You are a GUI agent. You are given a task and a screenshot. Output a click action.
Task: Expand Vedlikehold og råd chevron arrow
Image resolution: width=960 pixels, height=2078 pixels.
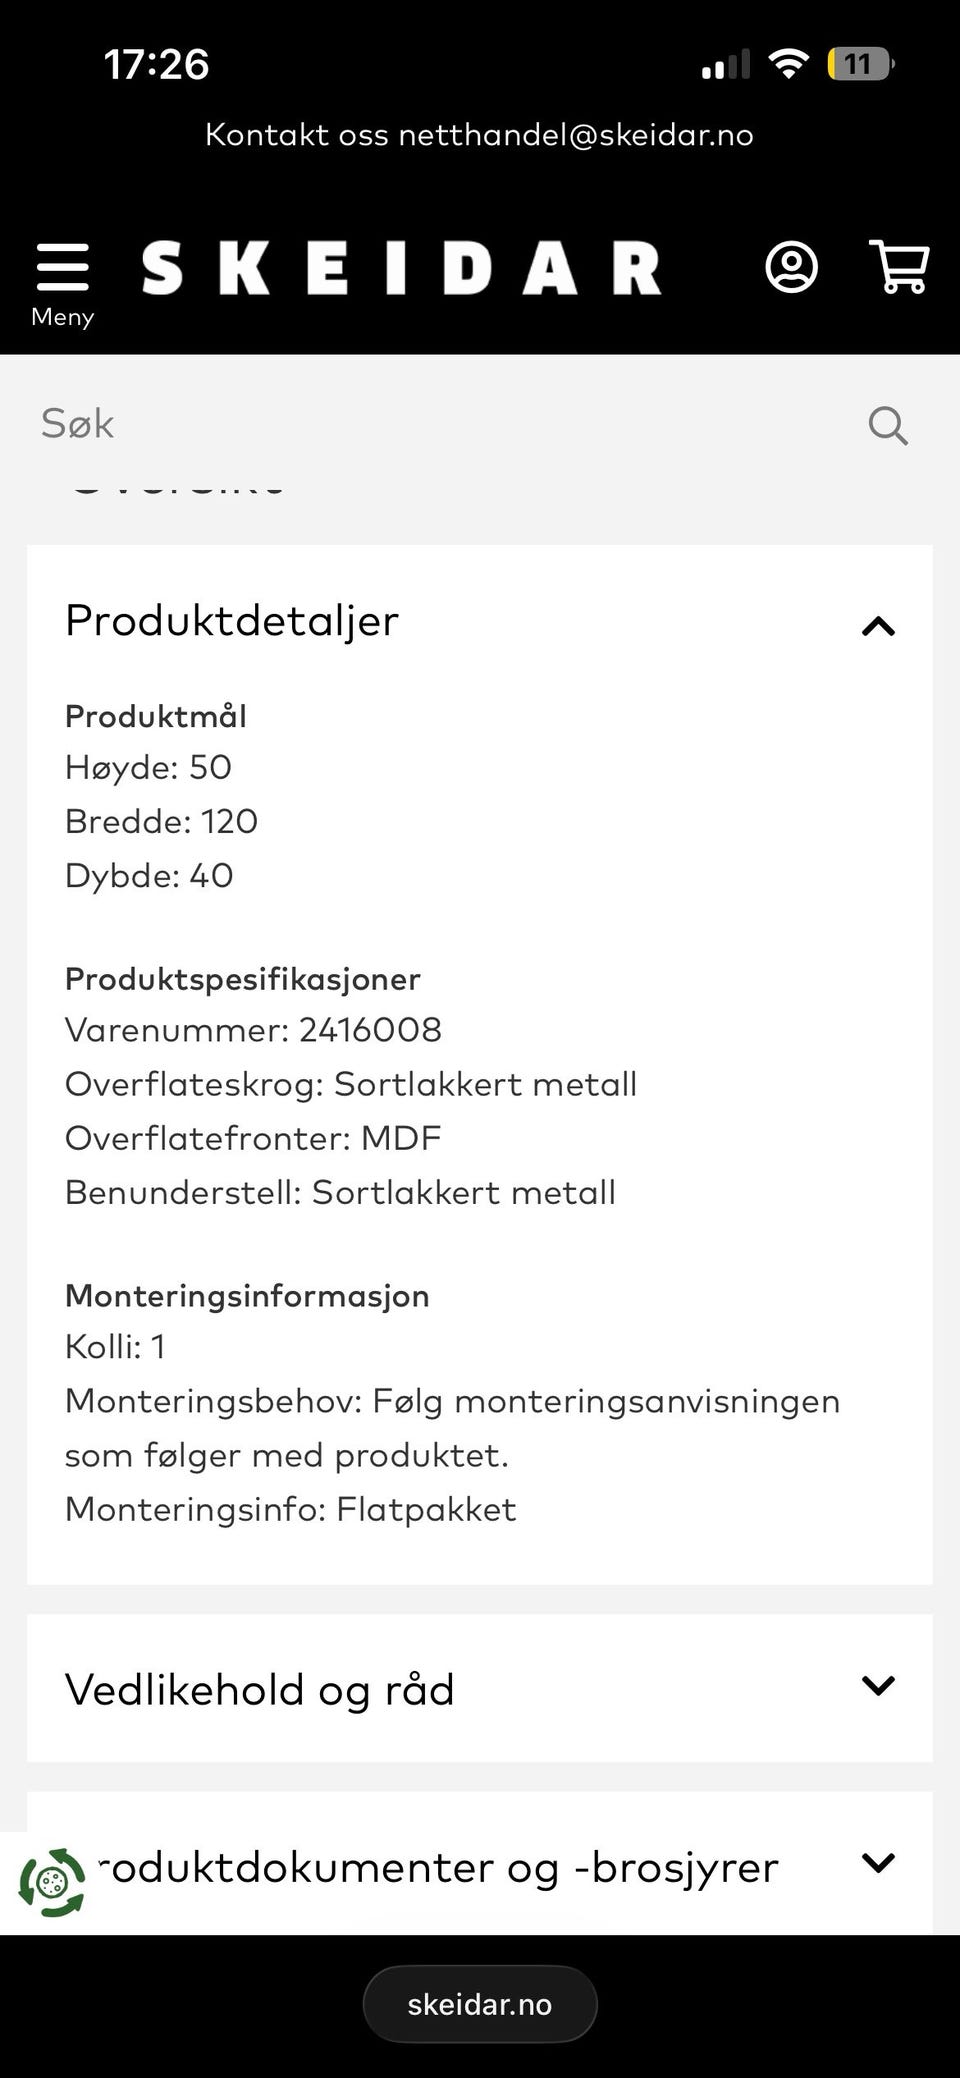coord(878,1685)
